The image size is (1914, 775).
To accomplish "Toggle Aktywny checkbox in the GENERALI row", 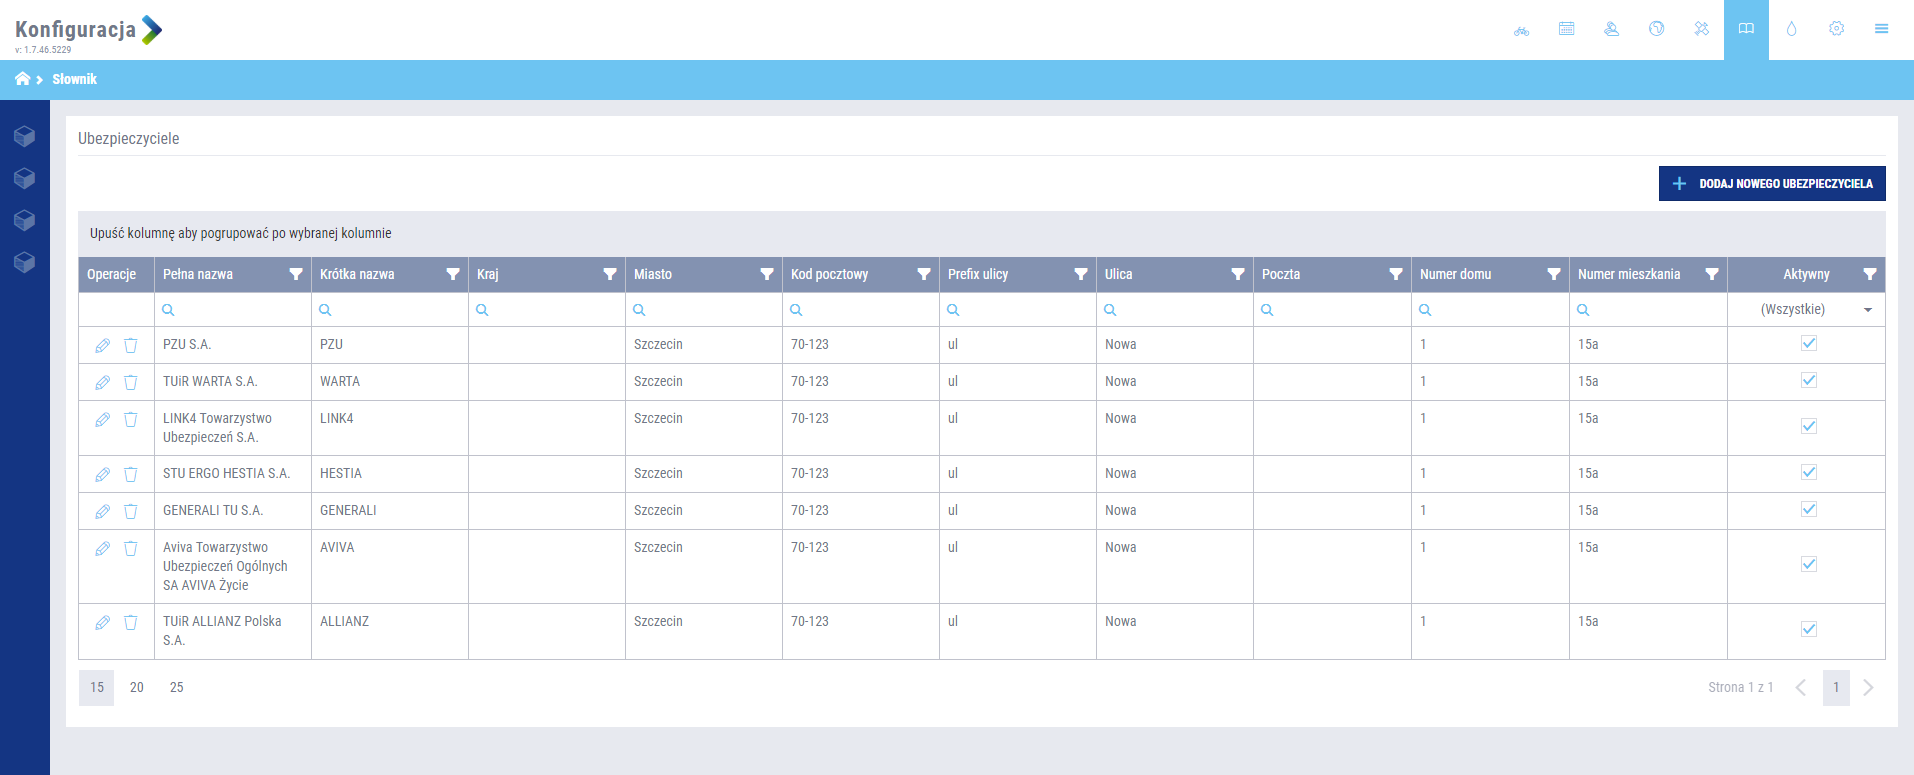I will [1808, 510].
